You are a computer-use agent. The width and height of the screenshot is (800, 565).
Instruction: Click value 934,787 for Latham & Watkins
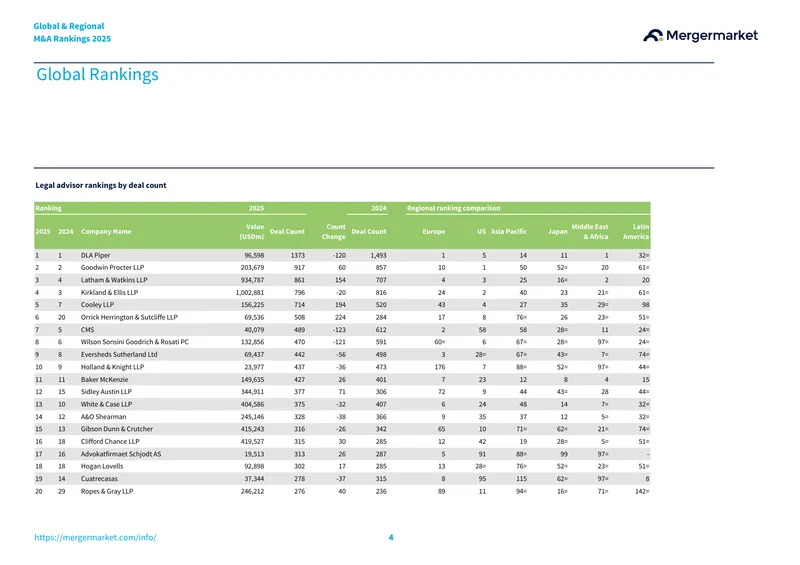252,280
